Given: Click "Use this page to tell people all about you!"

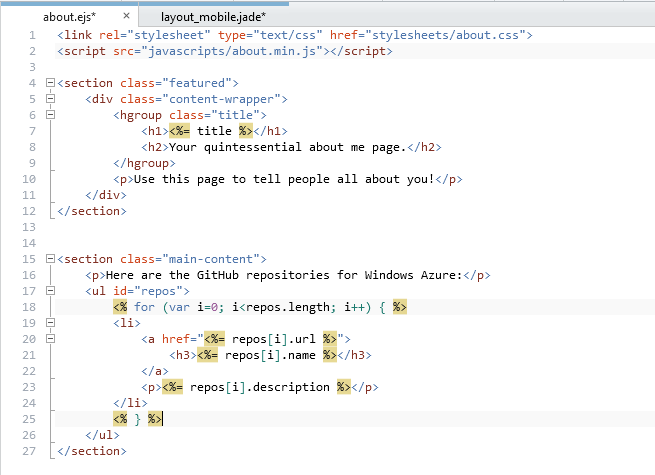Looking at the screenshot, I should pos(284,179).
